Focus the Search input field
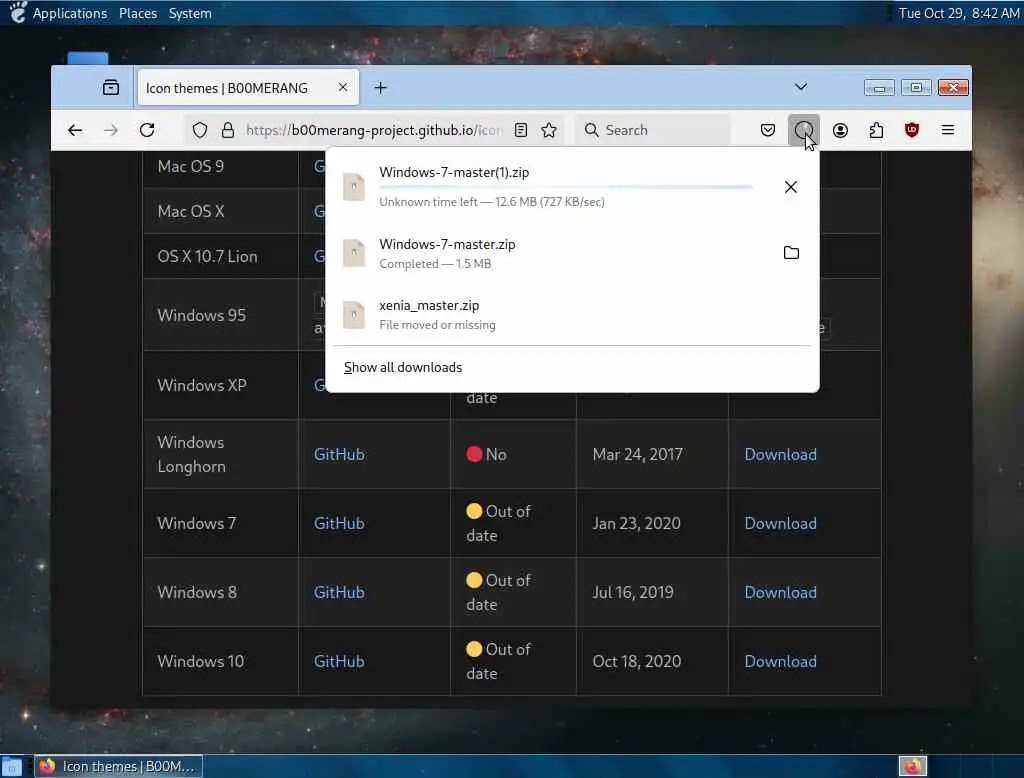 (x=652, y=130)
